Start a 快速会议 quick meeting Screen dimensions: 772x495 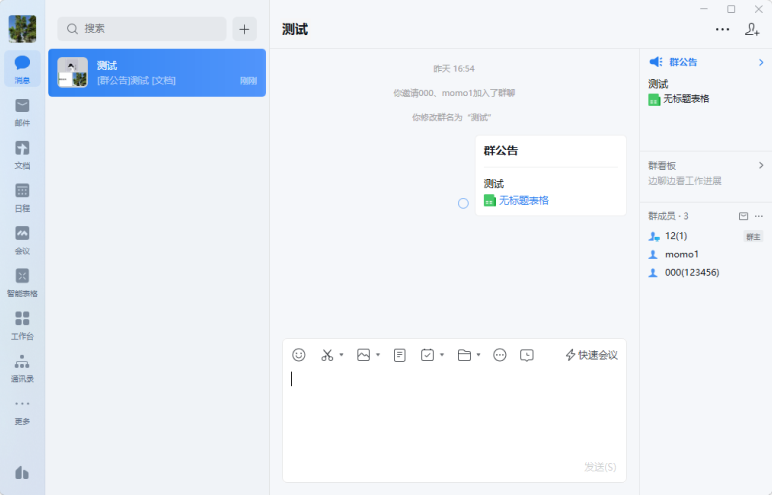[x=592, y=355]
